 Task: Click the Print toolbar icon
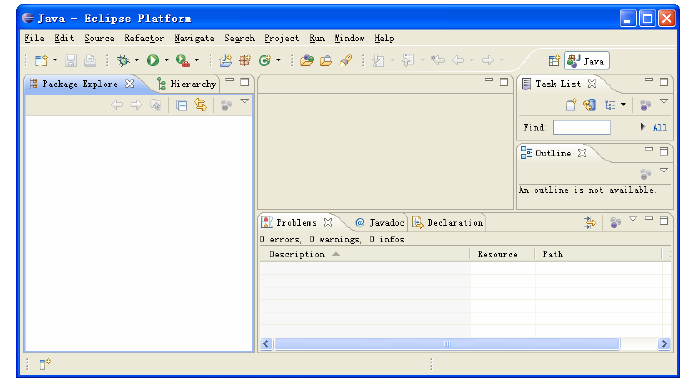click(x=90, y=60)
